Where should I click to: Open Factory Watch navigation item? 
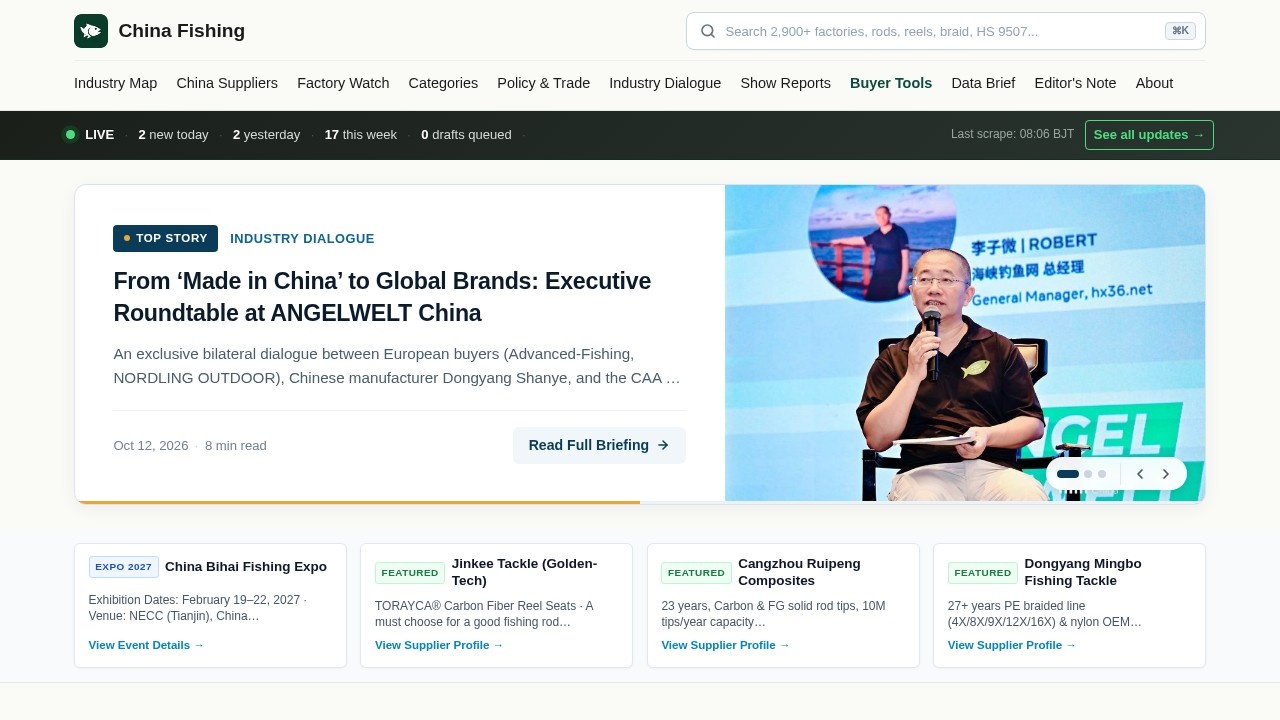(x=343, y=83)
